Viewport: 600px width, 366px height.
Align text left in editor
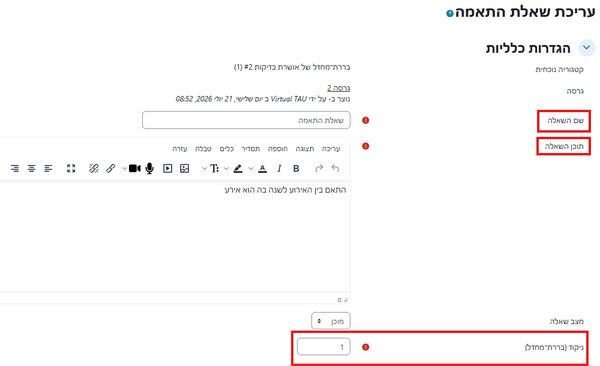48,168
